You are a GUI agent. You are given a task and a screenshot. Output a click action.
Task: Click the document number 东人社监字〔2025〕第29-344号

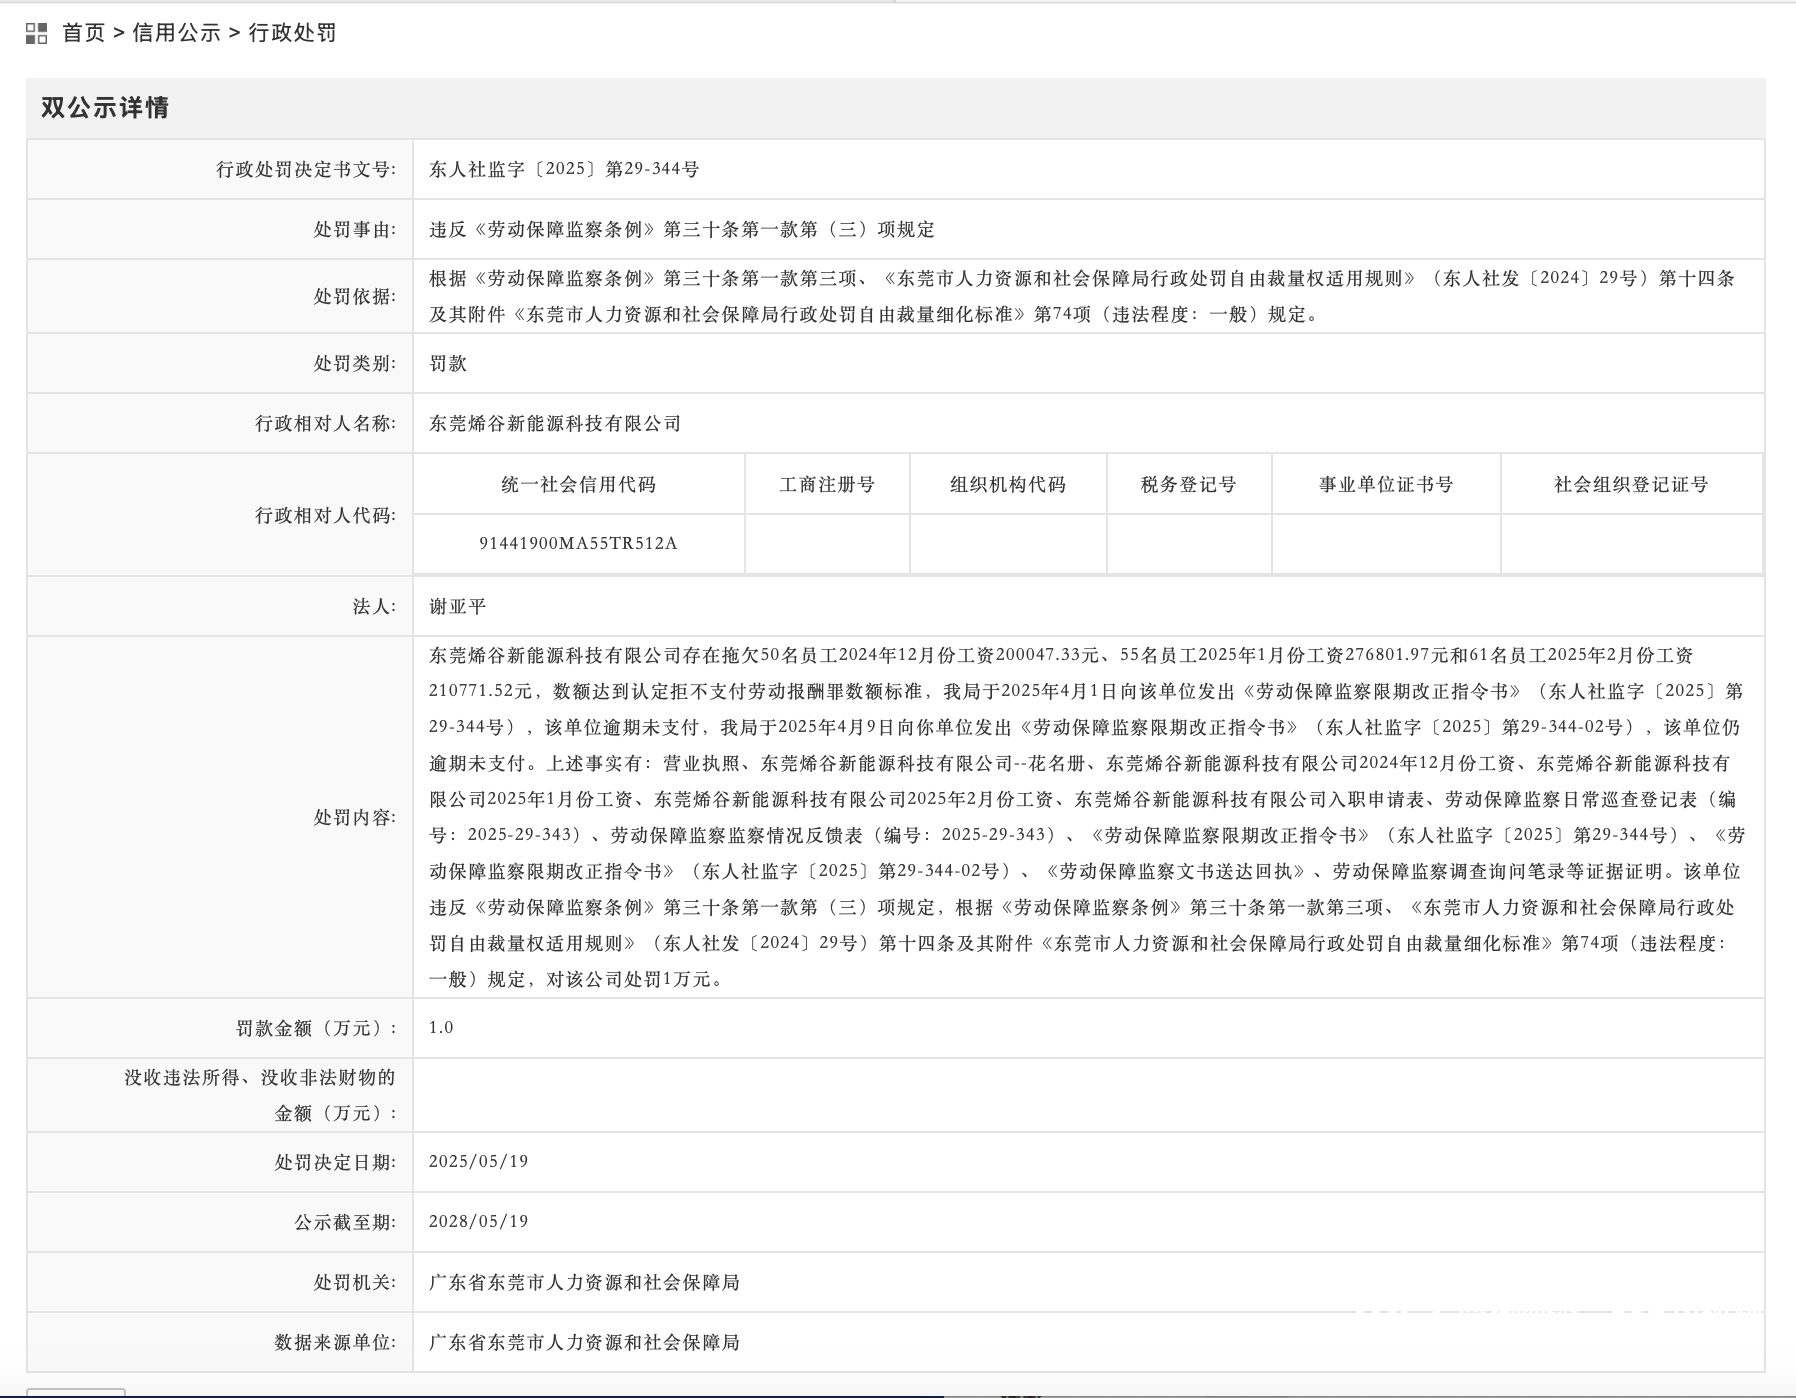[564, 169]
